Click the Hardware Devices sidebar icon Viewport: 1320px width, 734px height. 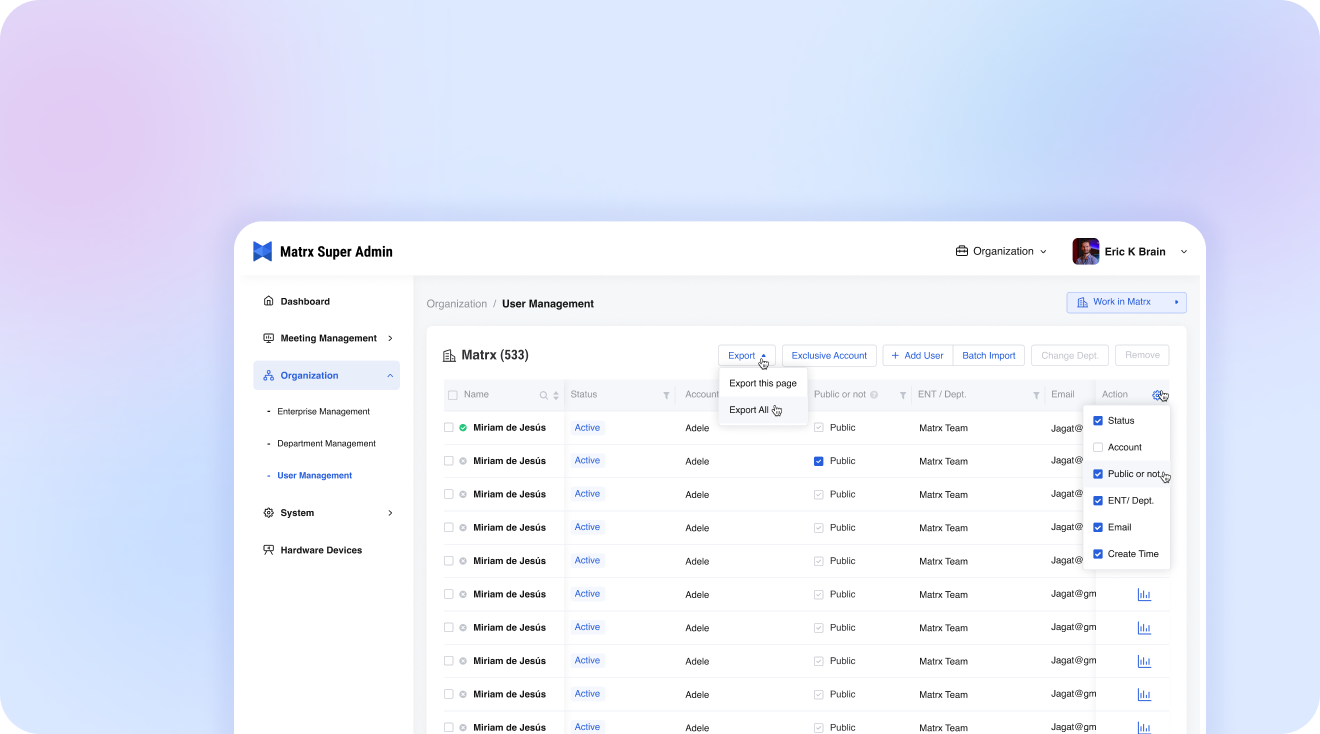click(268, 550)
